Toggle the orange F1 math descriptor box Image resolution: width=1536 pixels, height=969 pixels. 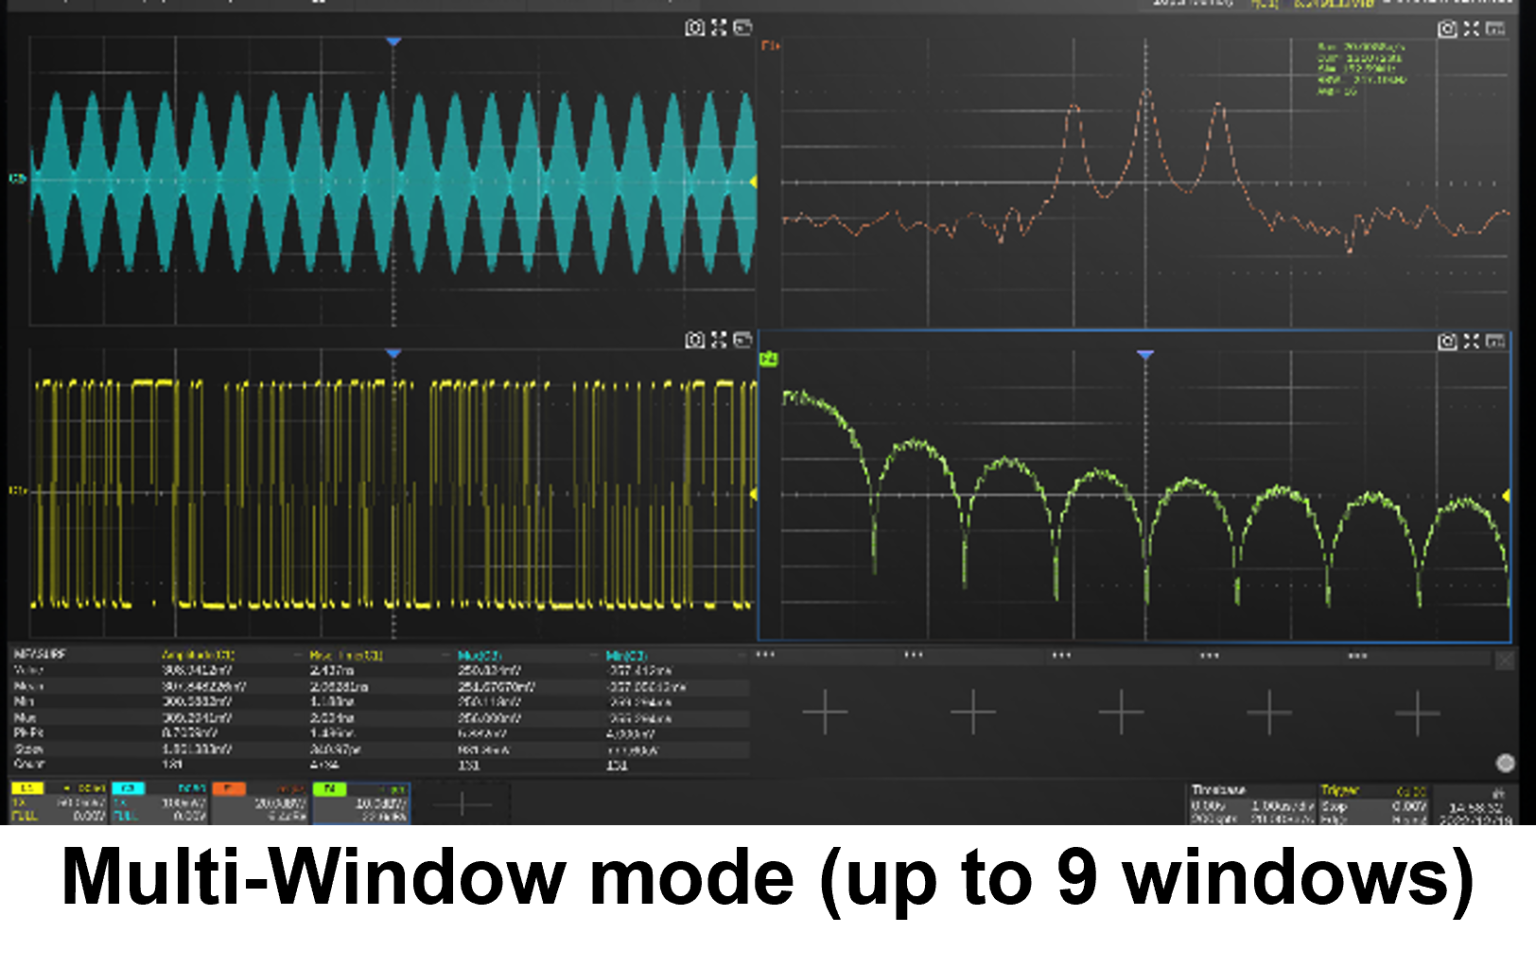coord(260,803)
